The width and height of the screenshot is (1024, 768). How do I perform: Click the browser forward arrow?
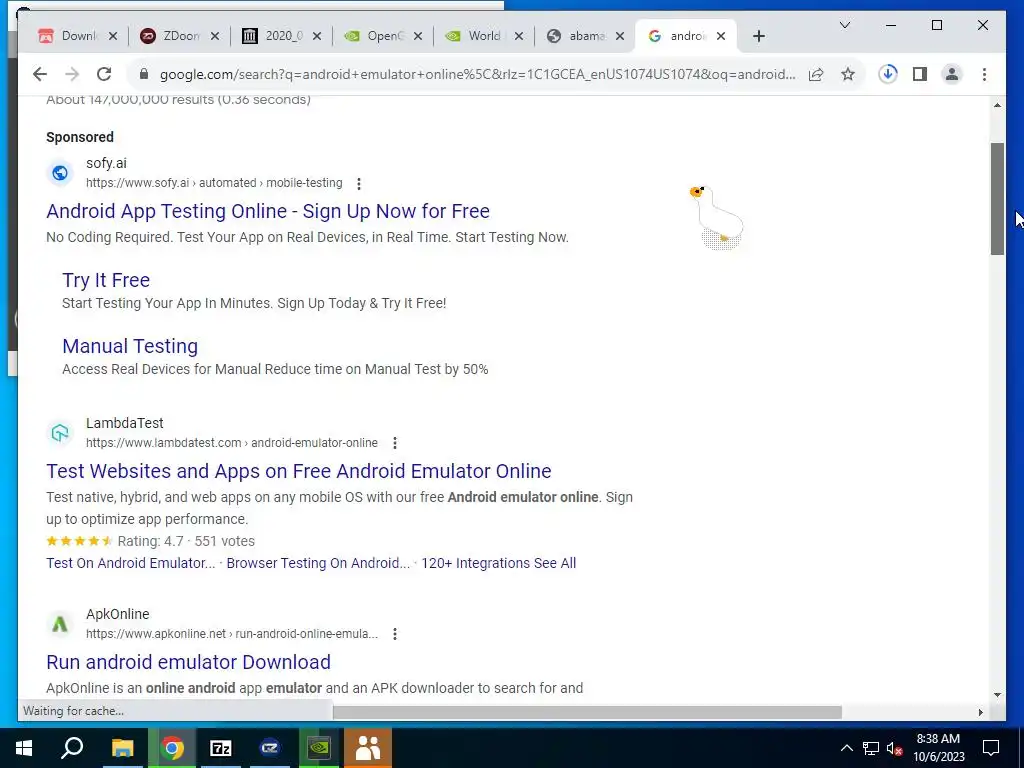[72, 74]
